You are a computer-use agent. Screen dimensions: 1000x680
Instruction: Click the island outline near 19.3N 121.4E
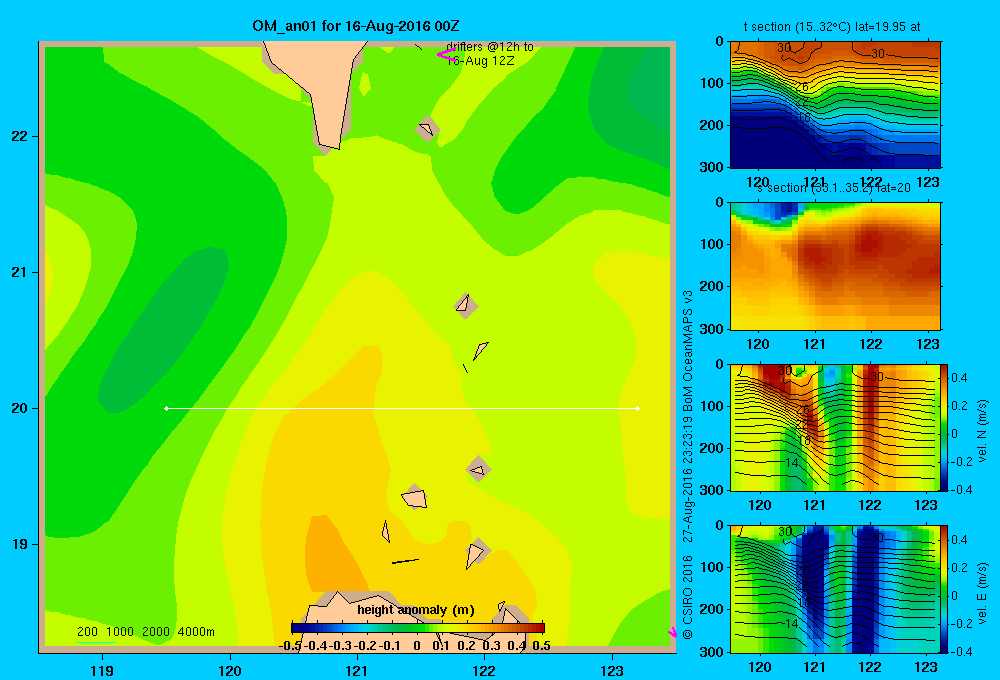[x=414, y=497]
